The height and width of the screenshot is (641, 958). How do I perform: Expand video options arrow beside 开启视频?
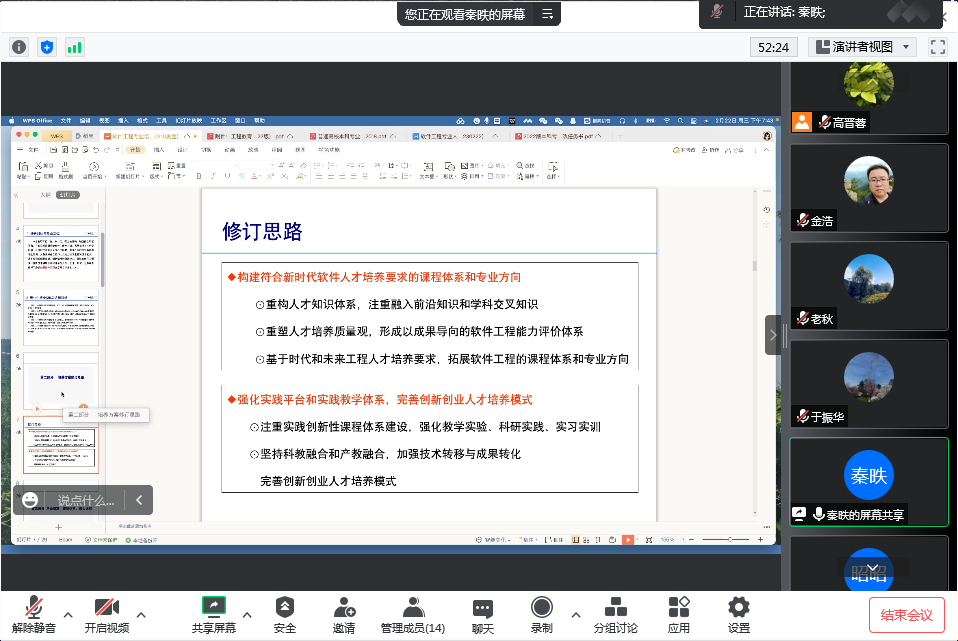point(141,614)
